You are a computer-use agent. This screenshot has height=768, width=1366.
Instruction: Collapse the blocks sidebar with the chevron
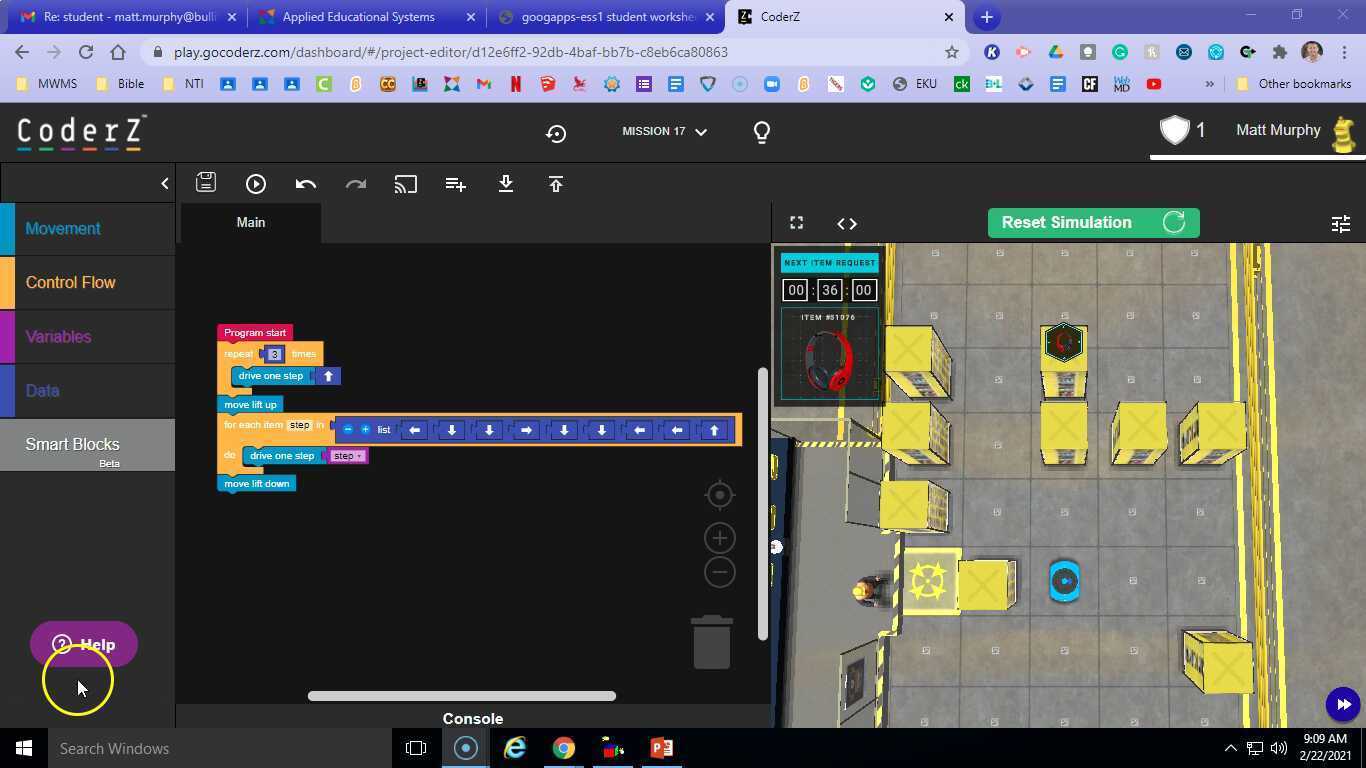(x=164, y=183)
